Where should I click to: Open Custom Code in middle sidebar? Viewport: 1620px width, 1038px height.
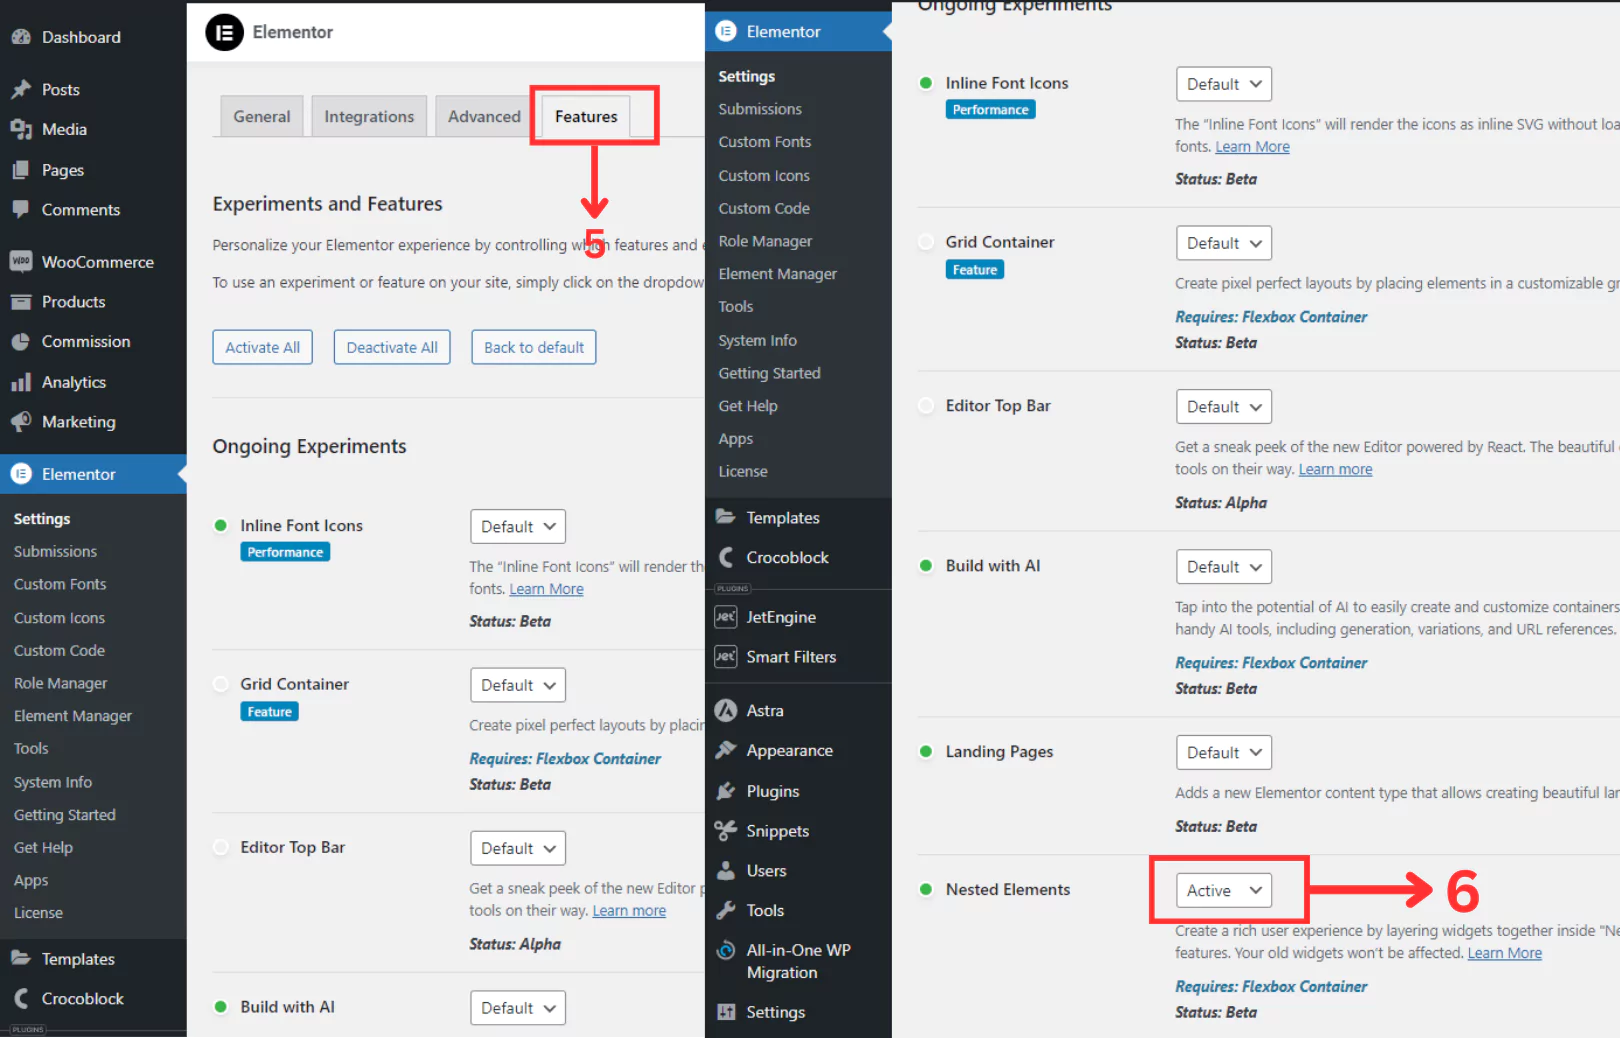pyautogui.click(x=764, y=208)
